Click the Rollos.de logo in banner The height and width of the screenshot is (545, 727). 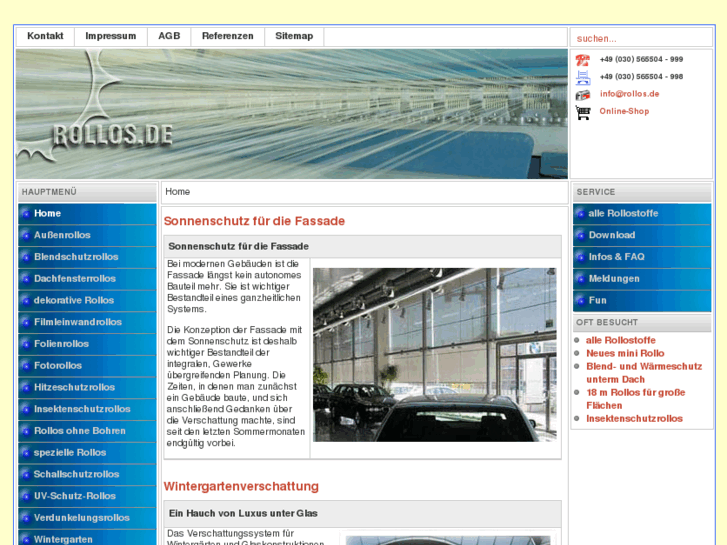pyautogui.click(x=112, y=135)
